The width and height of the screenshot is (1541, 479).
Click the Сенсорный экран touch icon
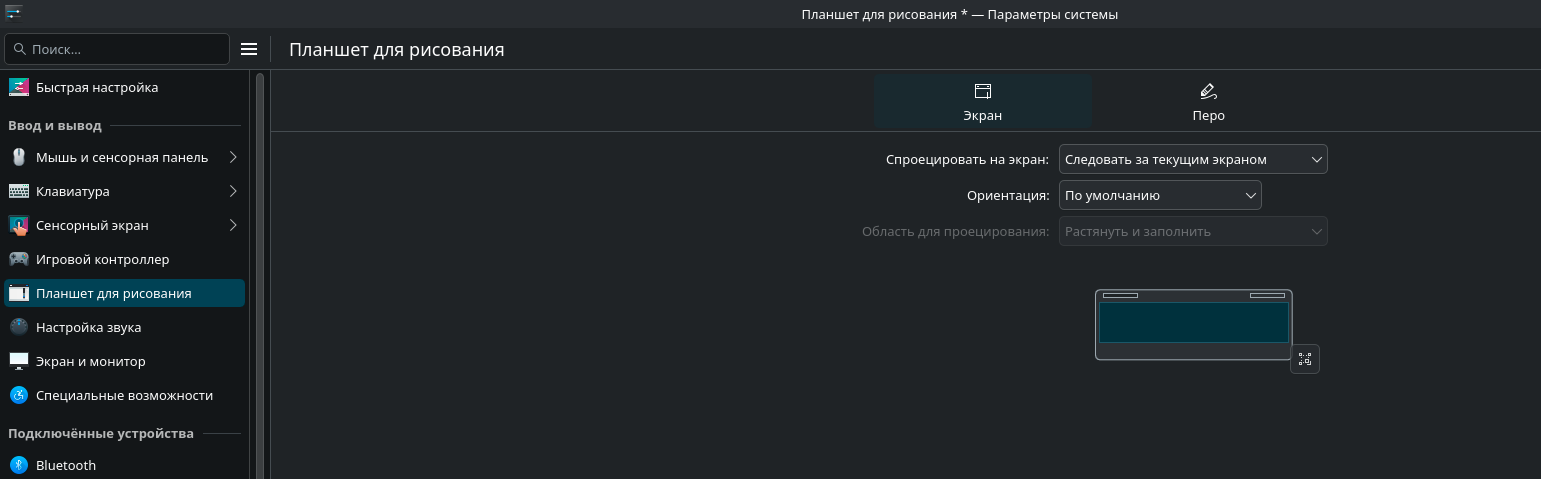click(19, 225)
